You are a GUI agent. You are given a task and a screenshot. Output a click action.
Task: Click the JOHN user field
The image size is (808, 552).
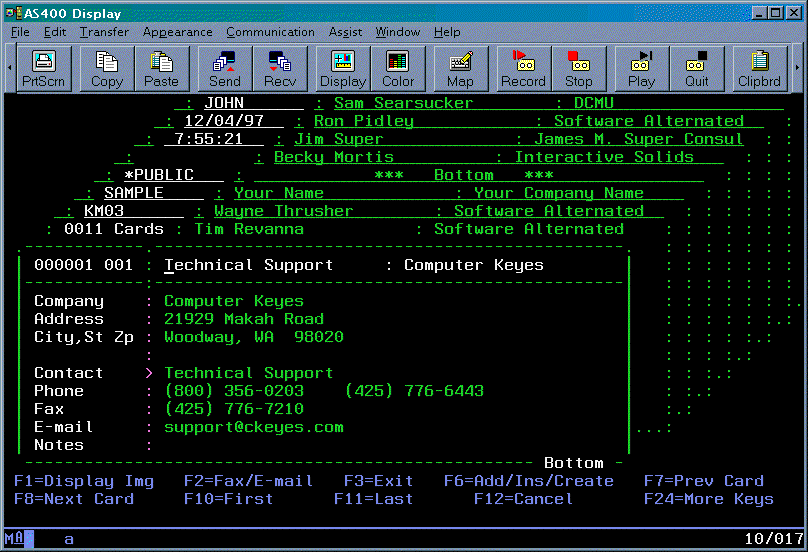(x=254, y=103)
